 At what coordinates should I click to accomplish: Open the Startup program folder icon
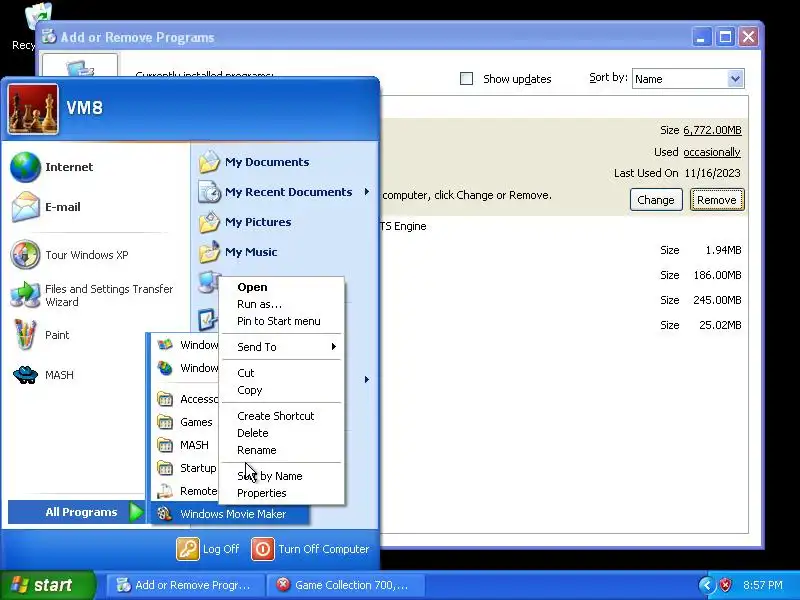[164, 468]
